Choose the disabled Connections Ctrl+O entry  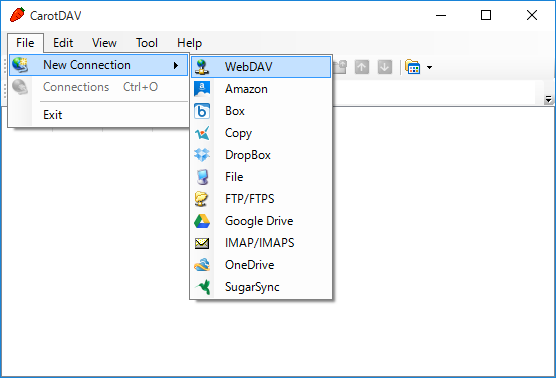click(98, 87)
